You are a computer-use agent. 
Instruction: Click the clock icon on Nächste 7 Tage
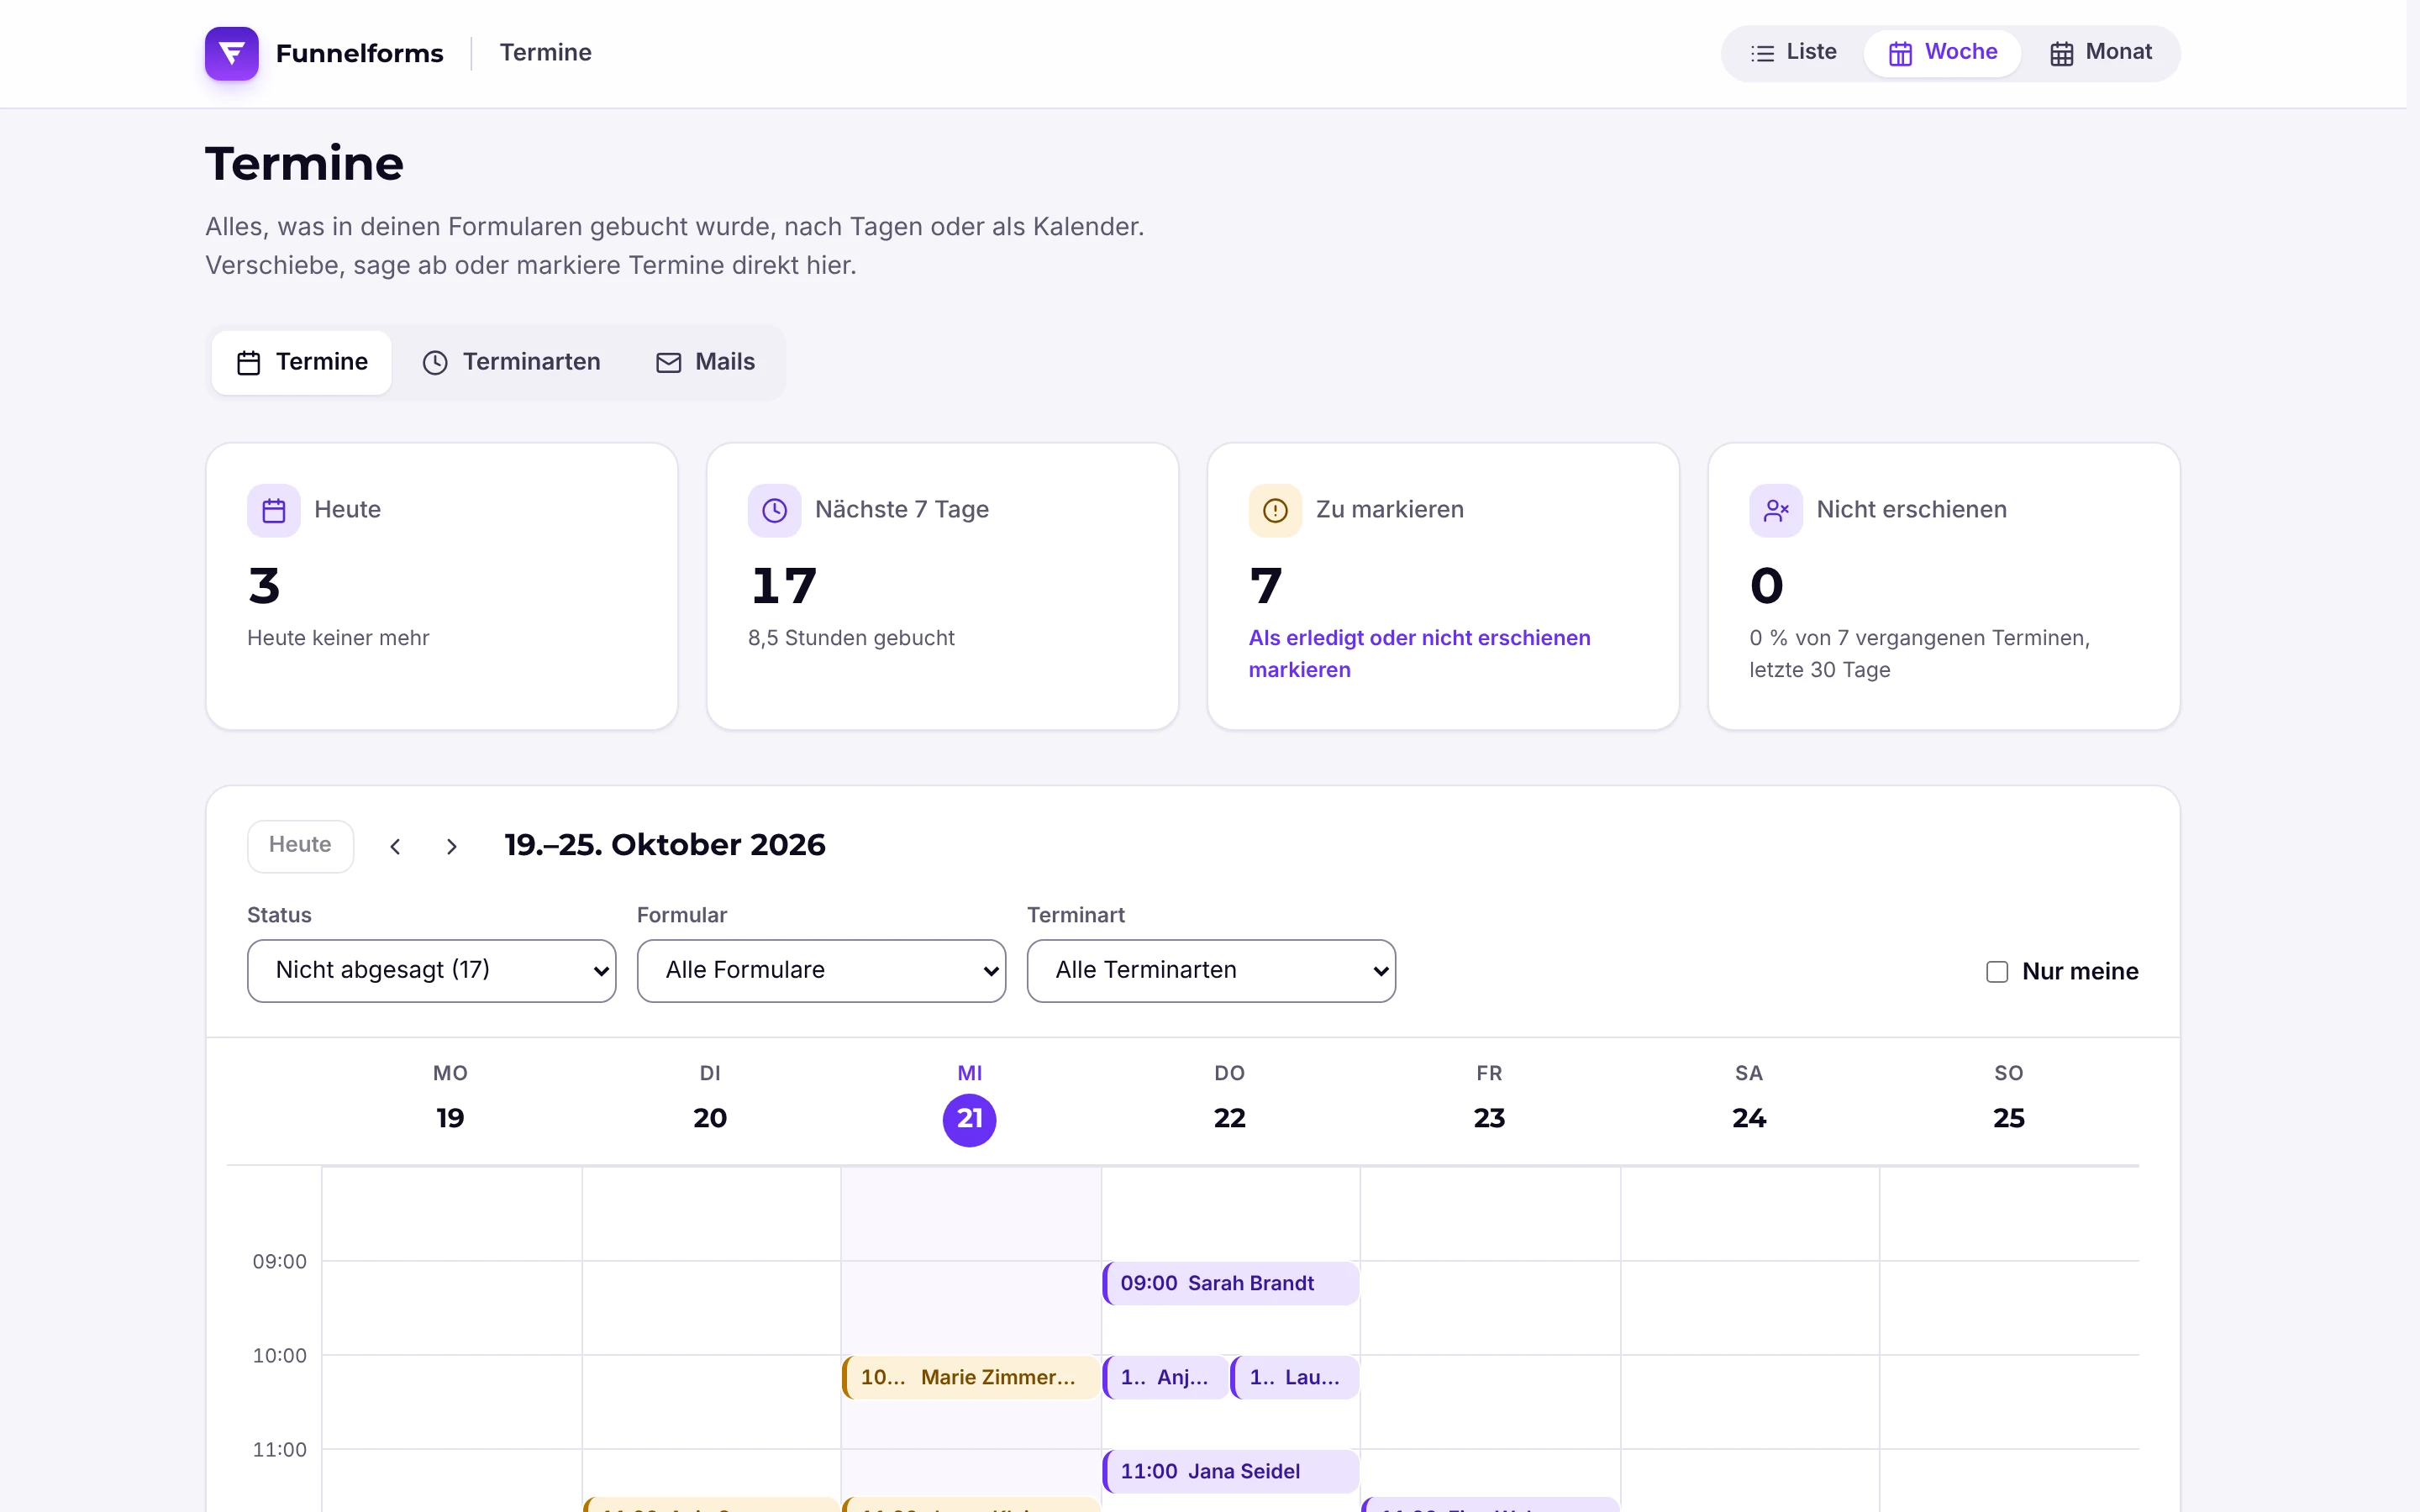coord(774,510)
